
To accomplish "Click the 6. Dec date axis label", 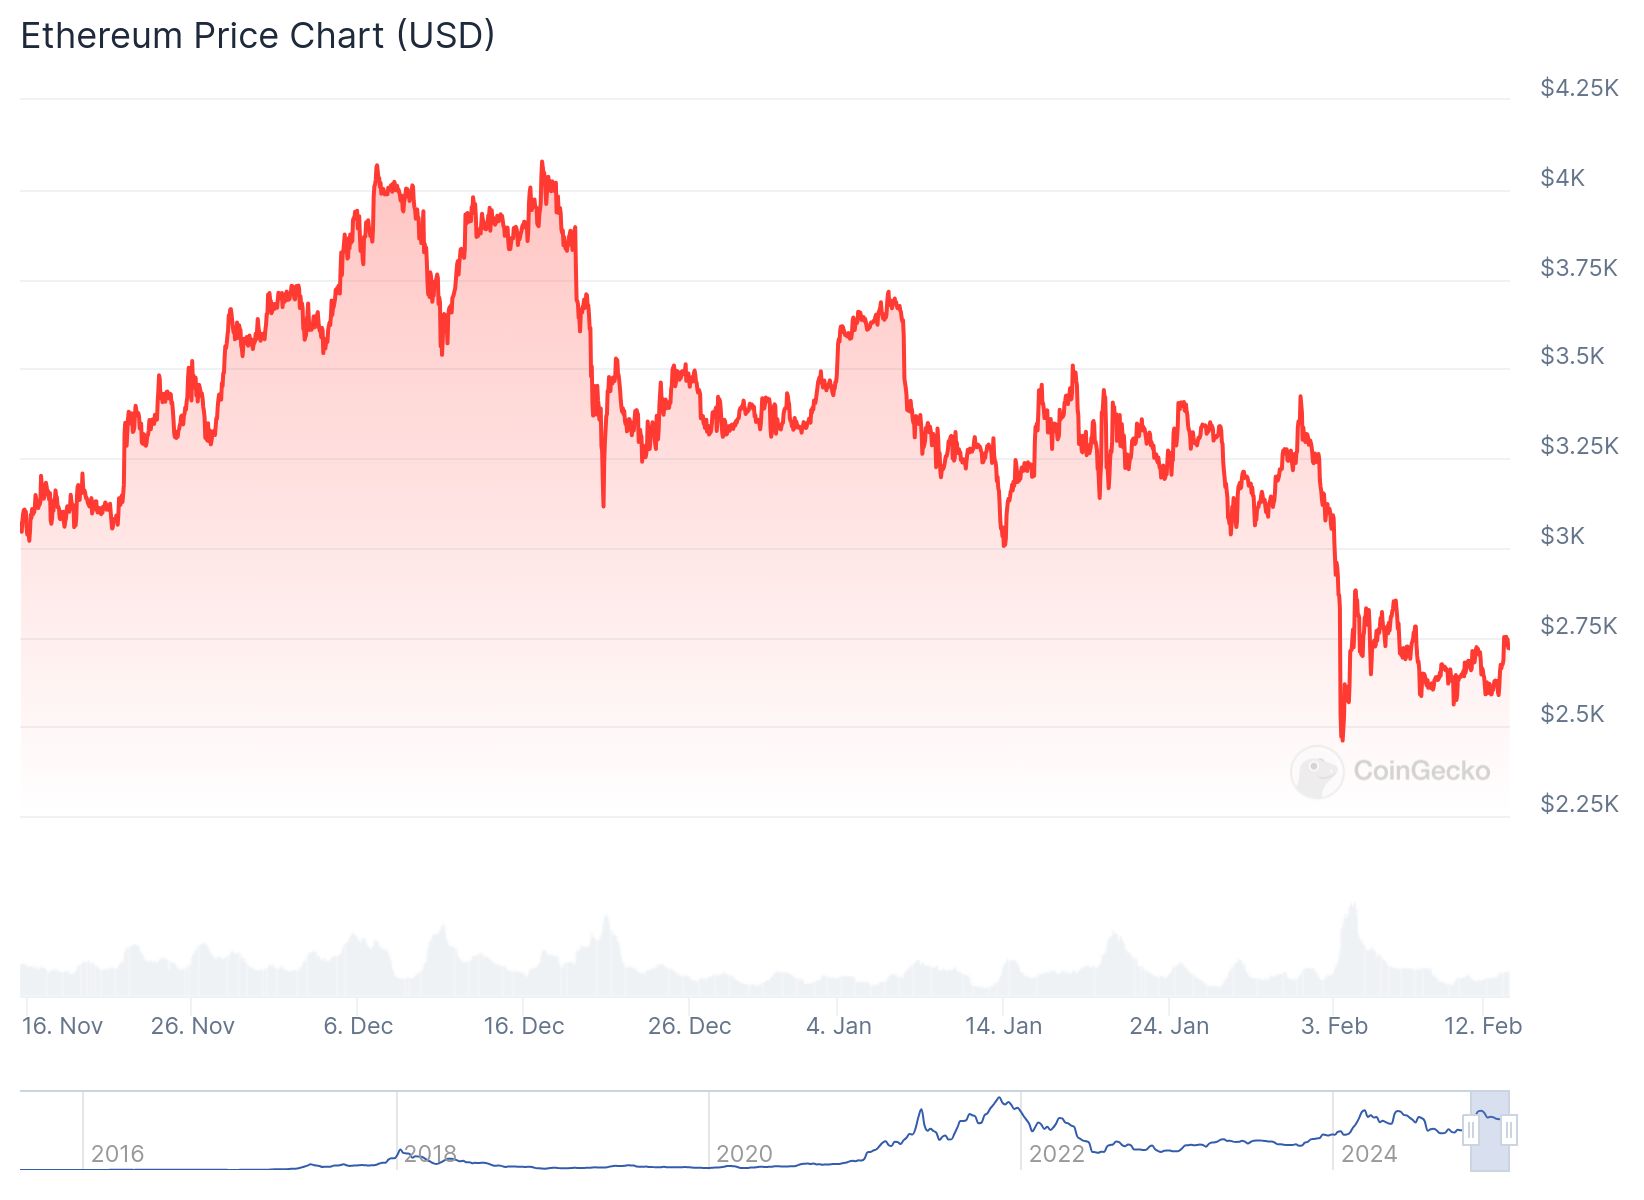I will (x=358, y=1026).
